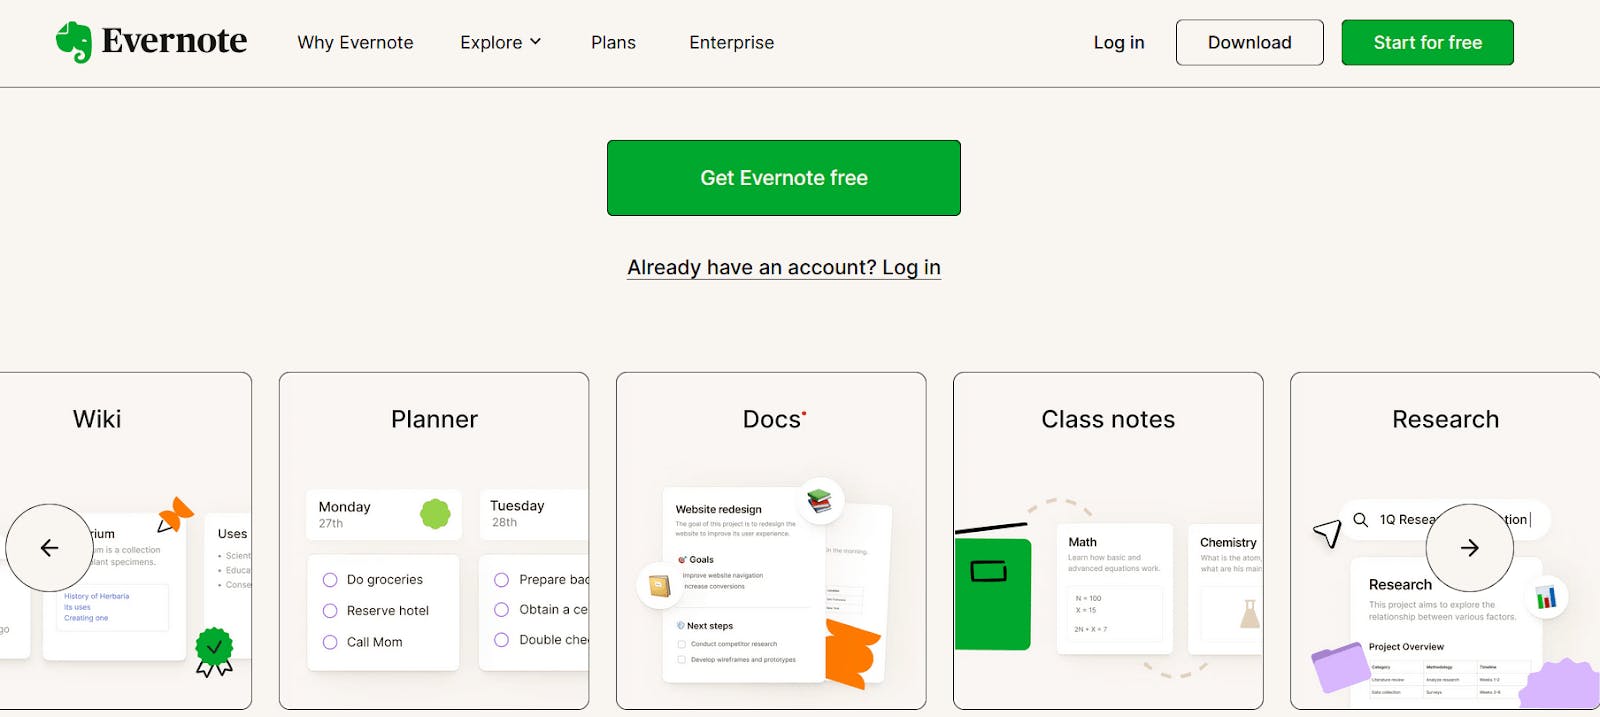1600x717 pixels.
Task: Toggle the Reserve hotel task circle
Action: point(330,611)
